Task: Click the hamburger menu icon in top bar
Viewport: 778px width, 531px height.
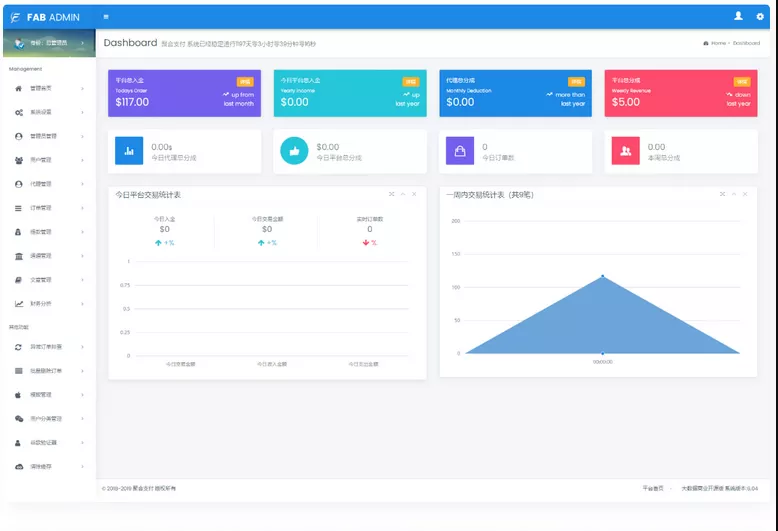Action: click(x=106, y=17)
